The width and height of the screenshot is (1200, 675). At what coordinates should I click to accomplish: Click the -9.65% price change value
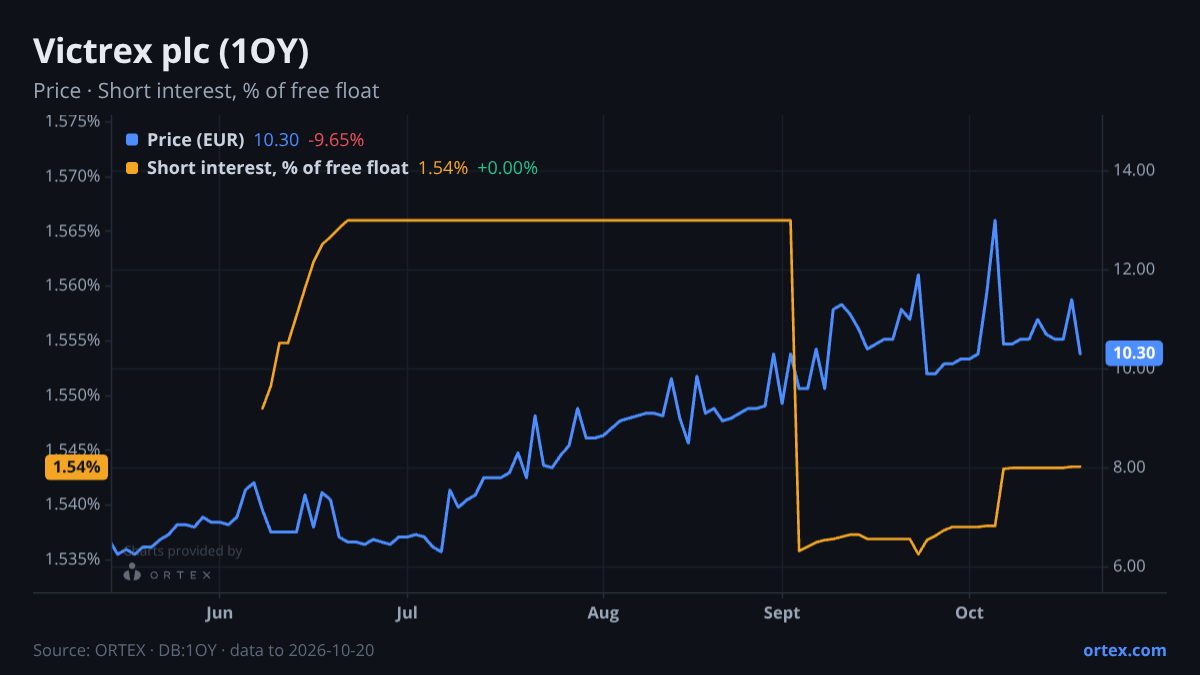[x=335, y=140]
